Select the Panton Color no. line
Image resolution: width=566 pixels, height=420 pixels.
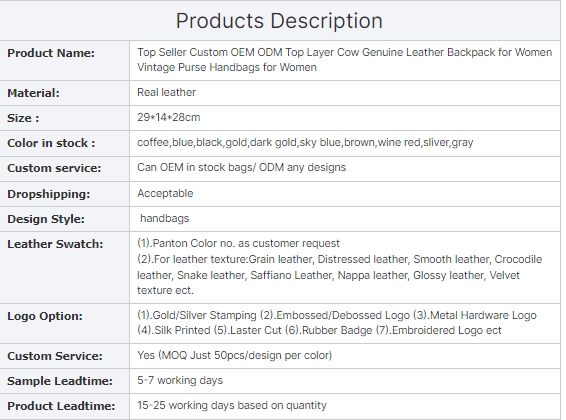click(x=238, y=243)
